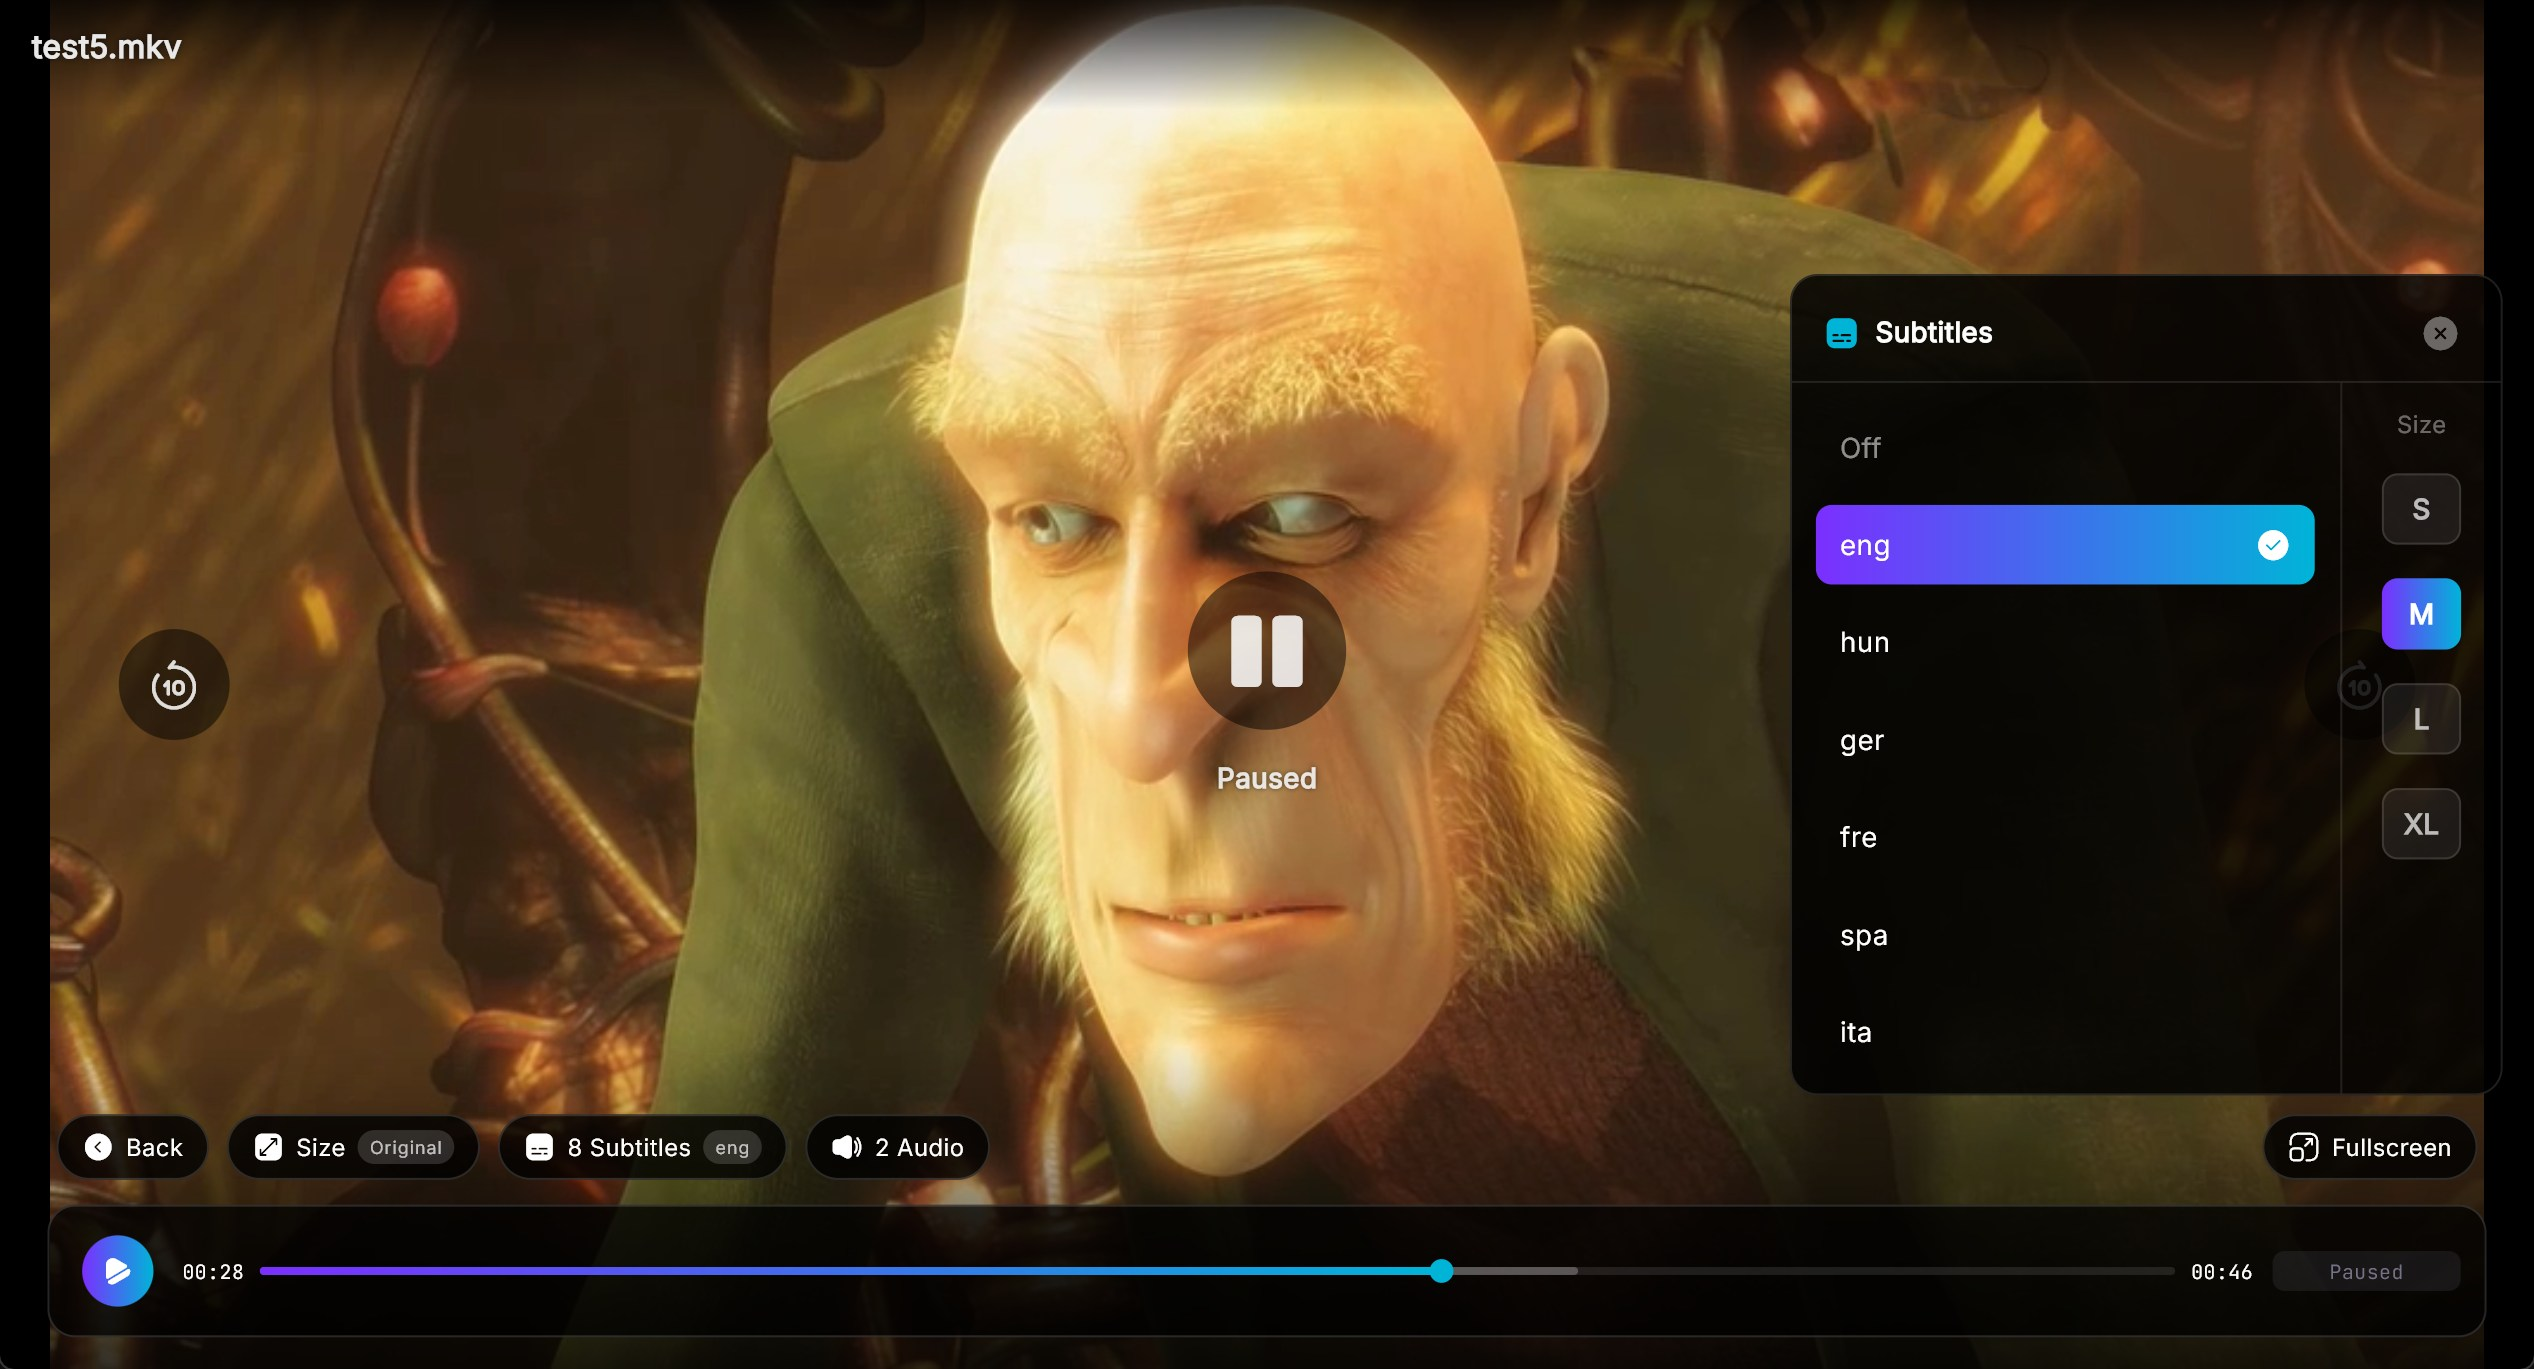This screenshot has width=2534, height=1369.
Task: Click the speaker icon on the 2 Audio button
Action: (845, 1147)
